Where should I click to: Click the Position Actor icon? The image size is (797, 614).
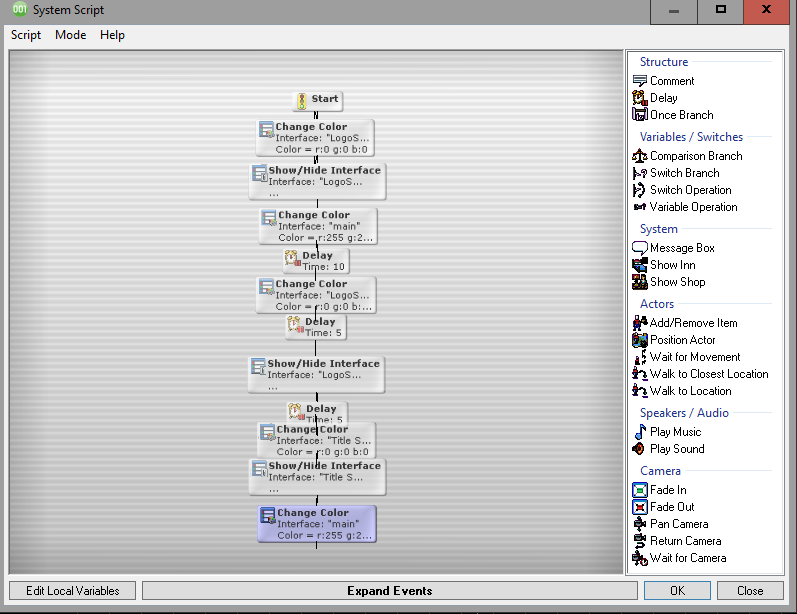[x=639, y=340]
